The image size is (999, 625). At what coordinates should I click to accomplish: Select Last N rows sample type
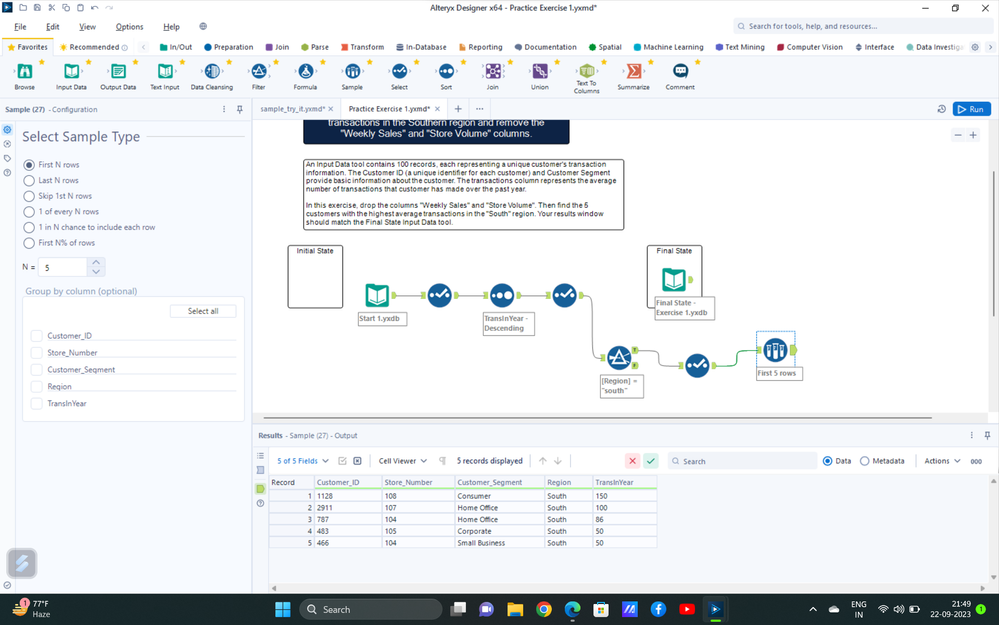29,180
